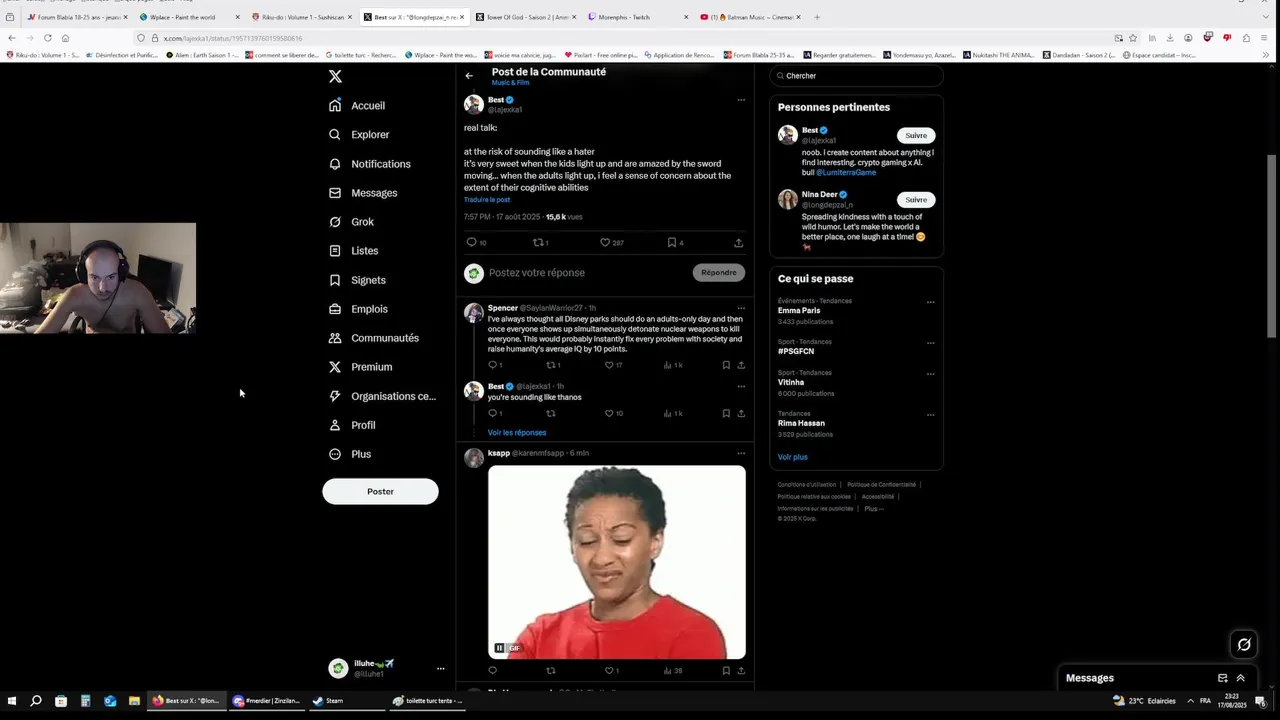Open account menu dots next to illuhe
This screenshot has height=720, width=1280.
coord(440,669)
